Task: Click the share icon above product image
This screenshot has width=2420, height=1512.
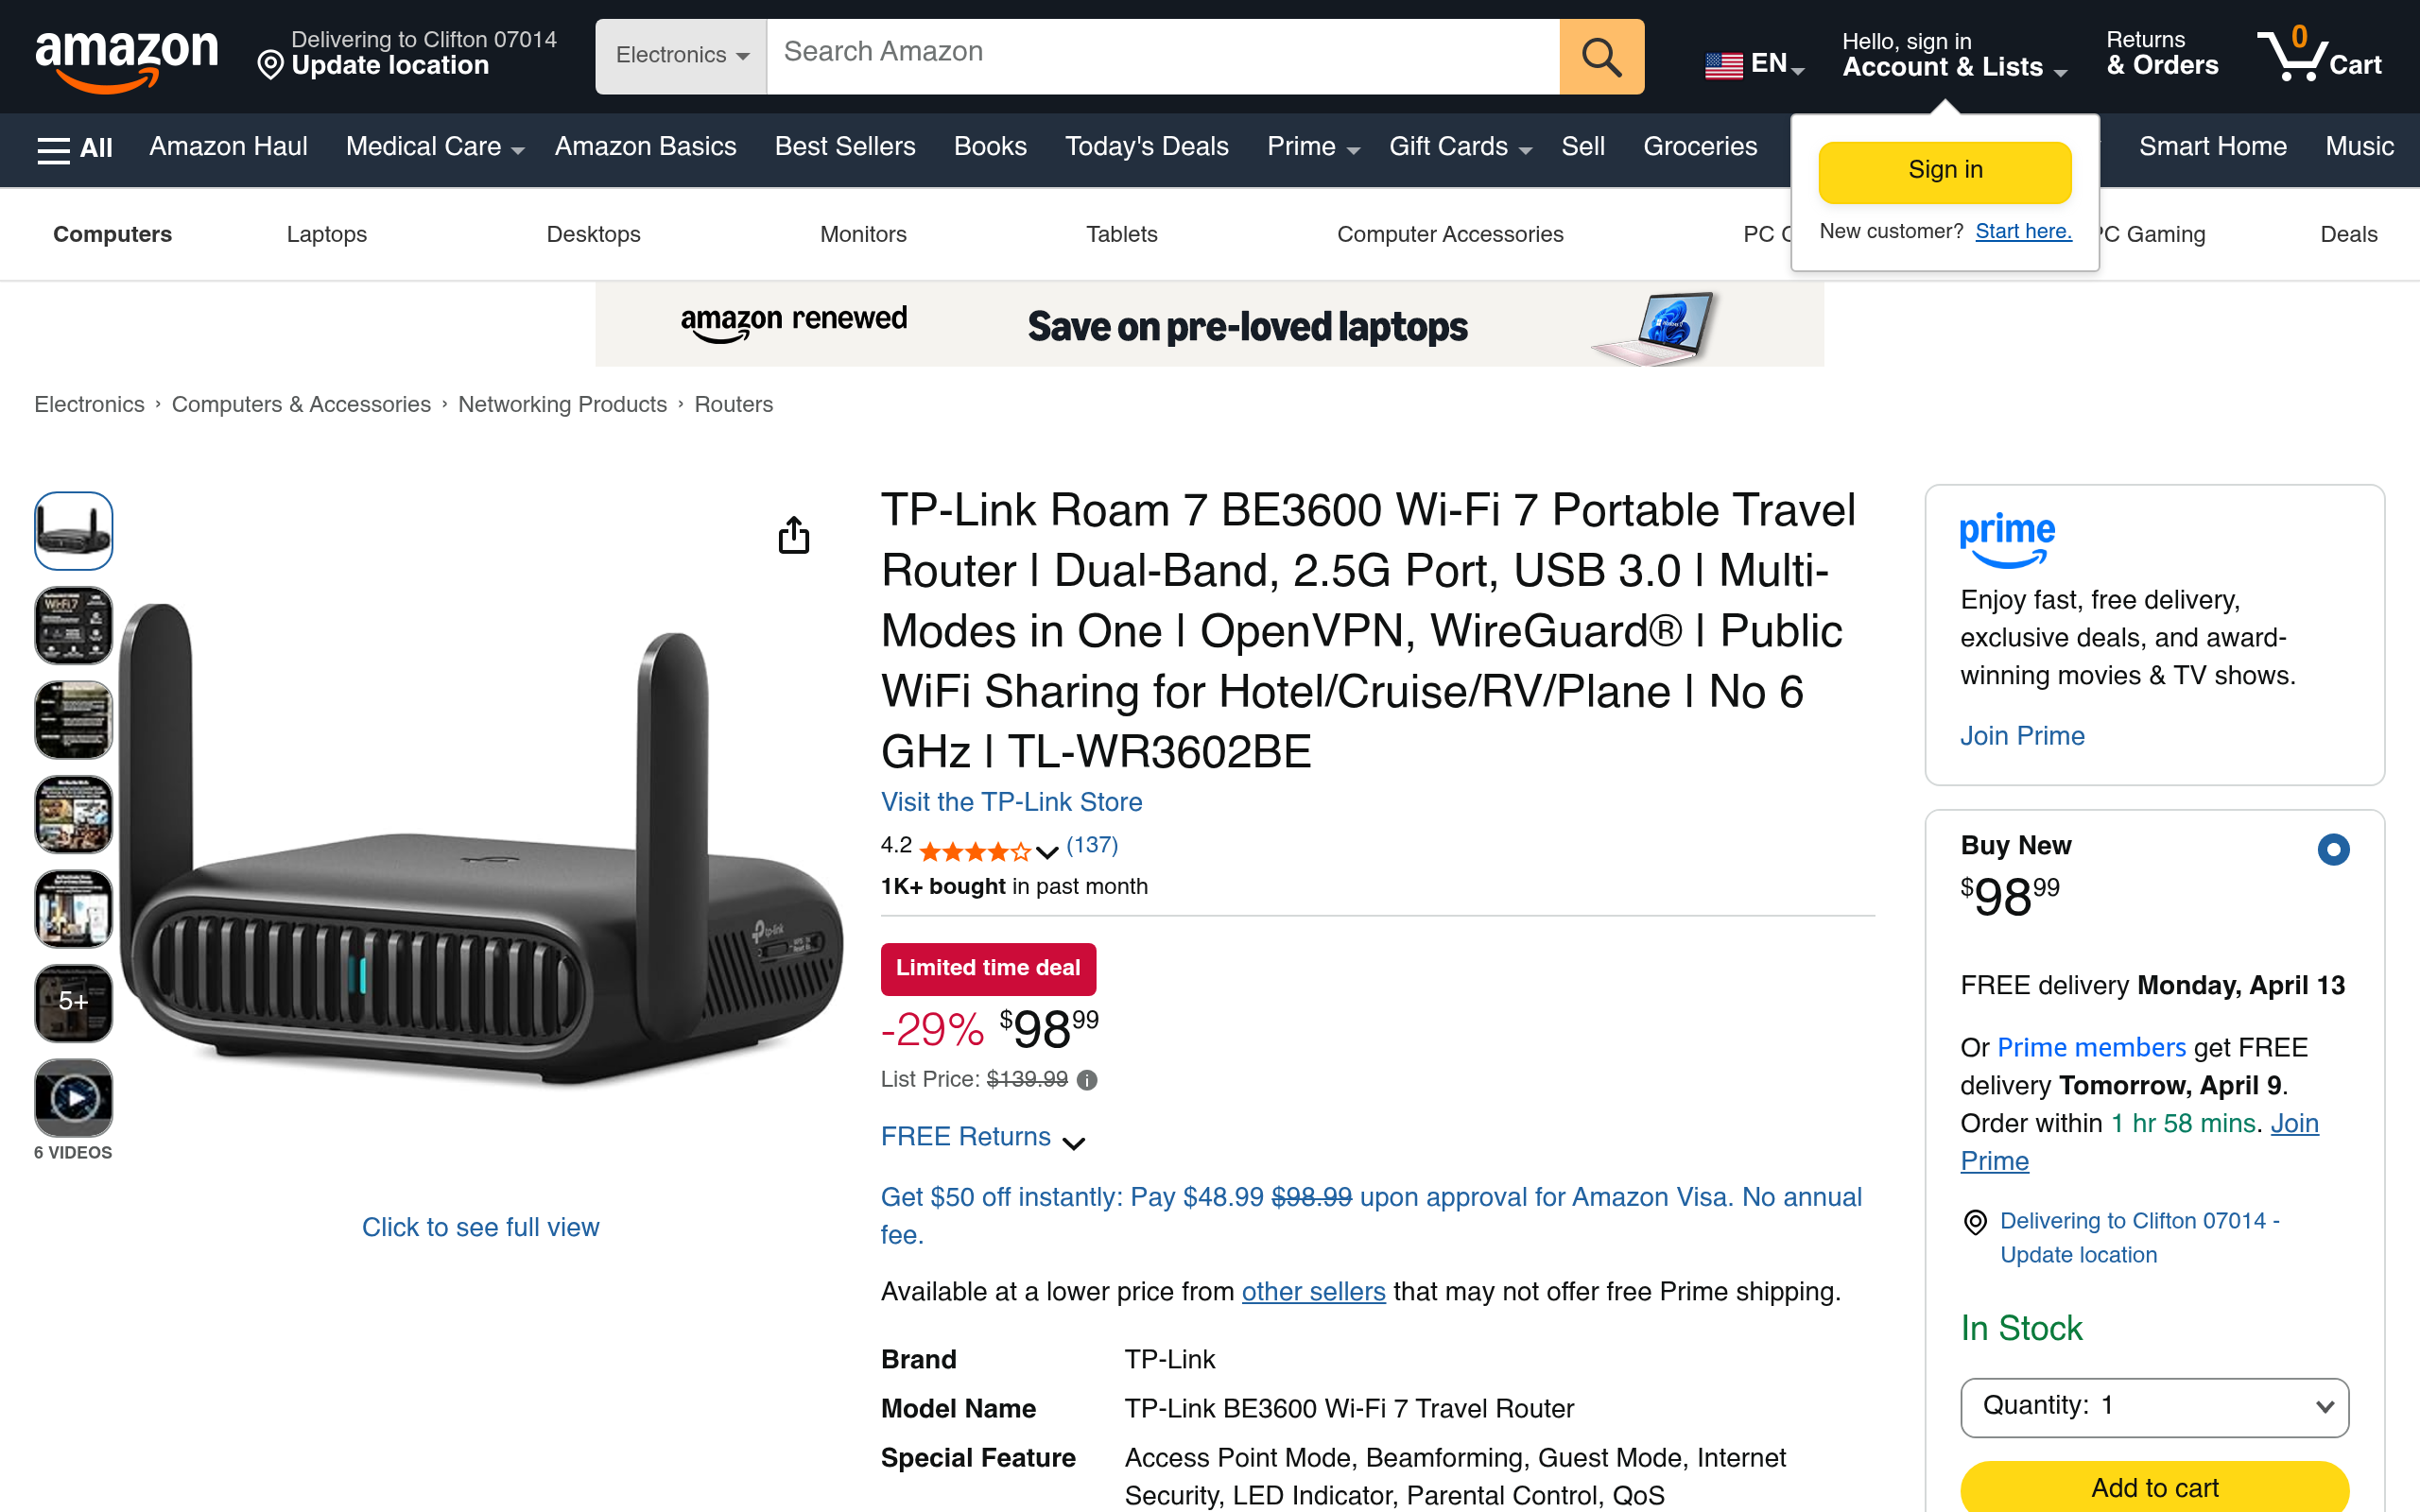Action: tap(794, 535)
